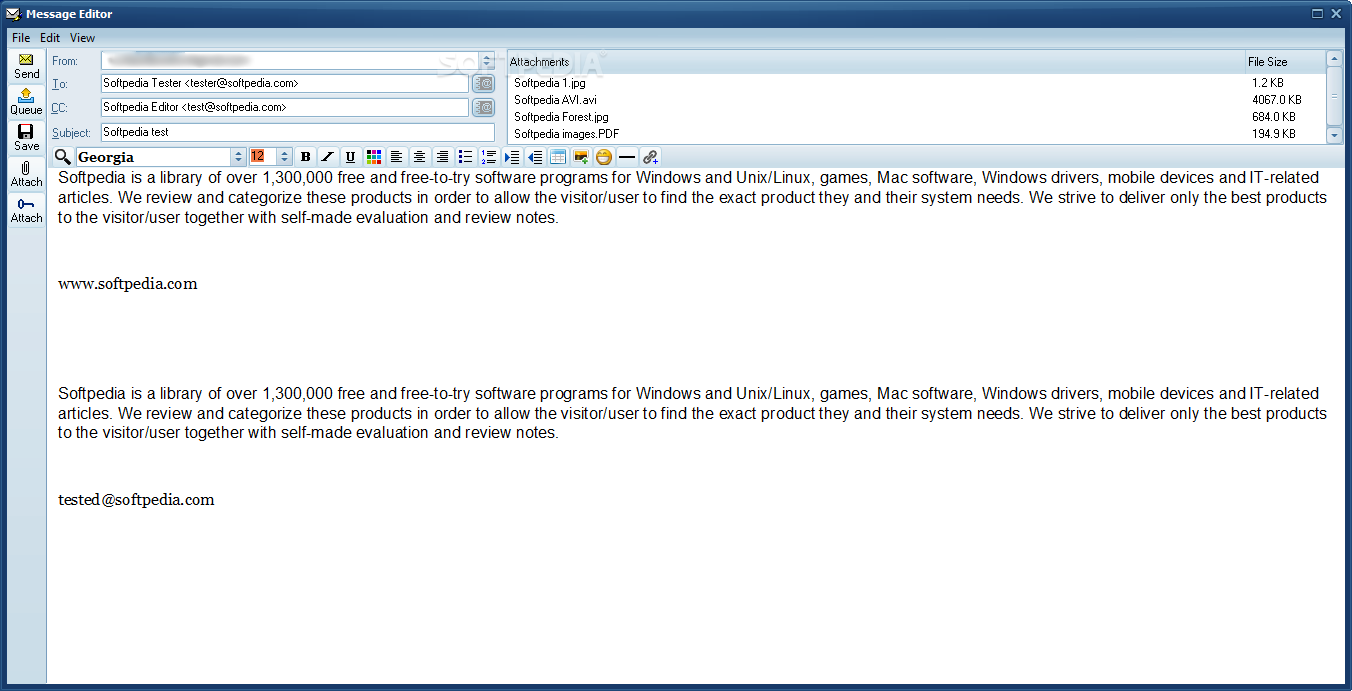Click the 4067.0 KB file size value
Screen dimensions: 1352x691
pos(1276,100)
